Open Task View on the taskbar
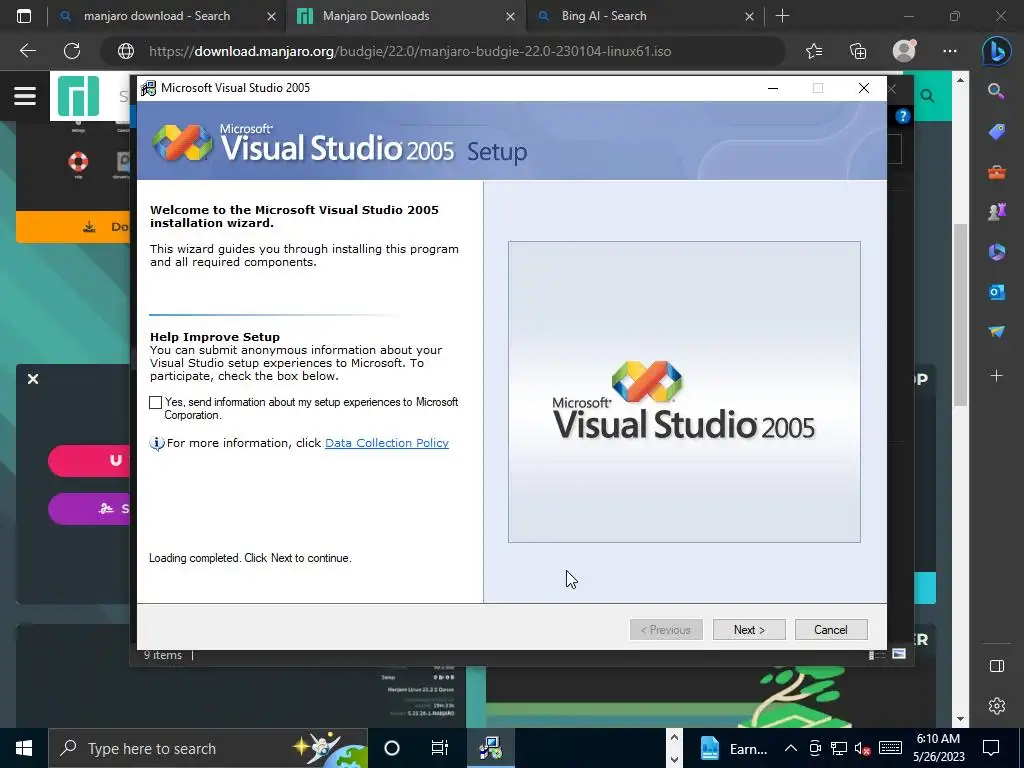1024x768 pixels. click(x=440, y=748)
